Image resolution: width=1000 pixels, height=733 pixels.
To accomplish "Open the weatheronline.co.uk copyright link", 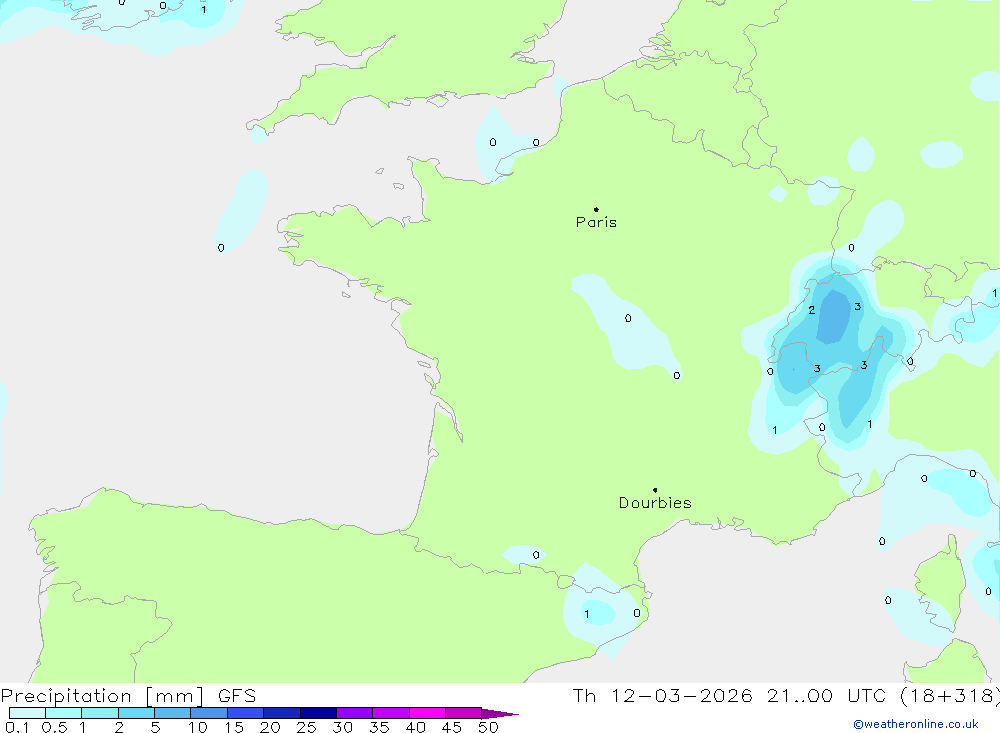I will pyautogui.click(x=916, y=724).
